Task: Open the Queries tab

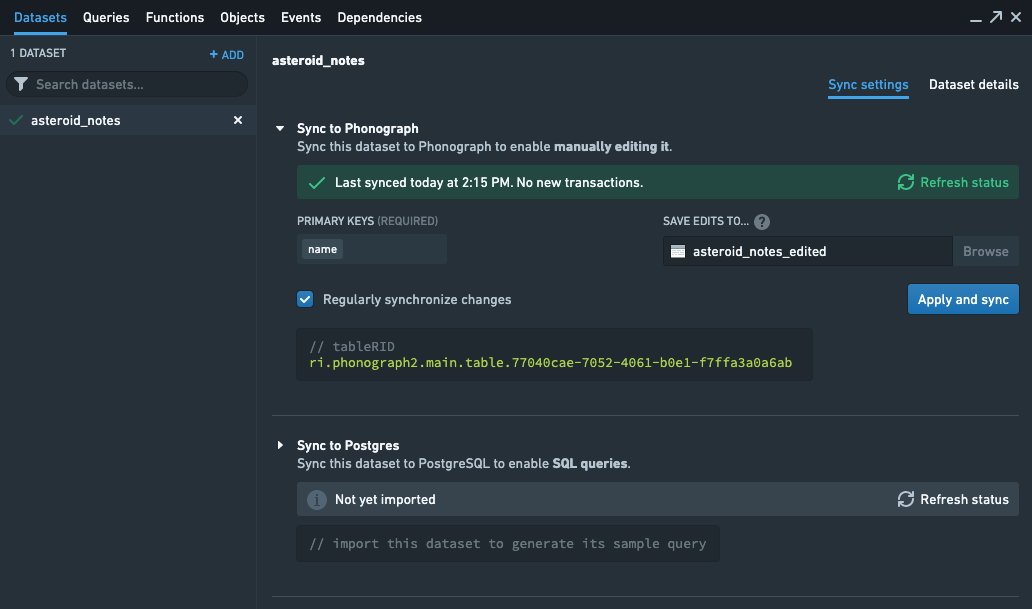Action: [x=106, y=18]
